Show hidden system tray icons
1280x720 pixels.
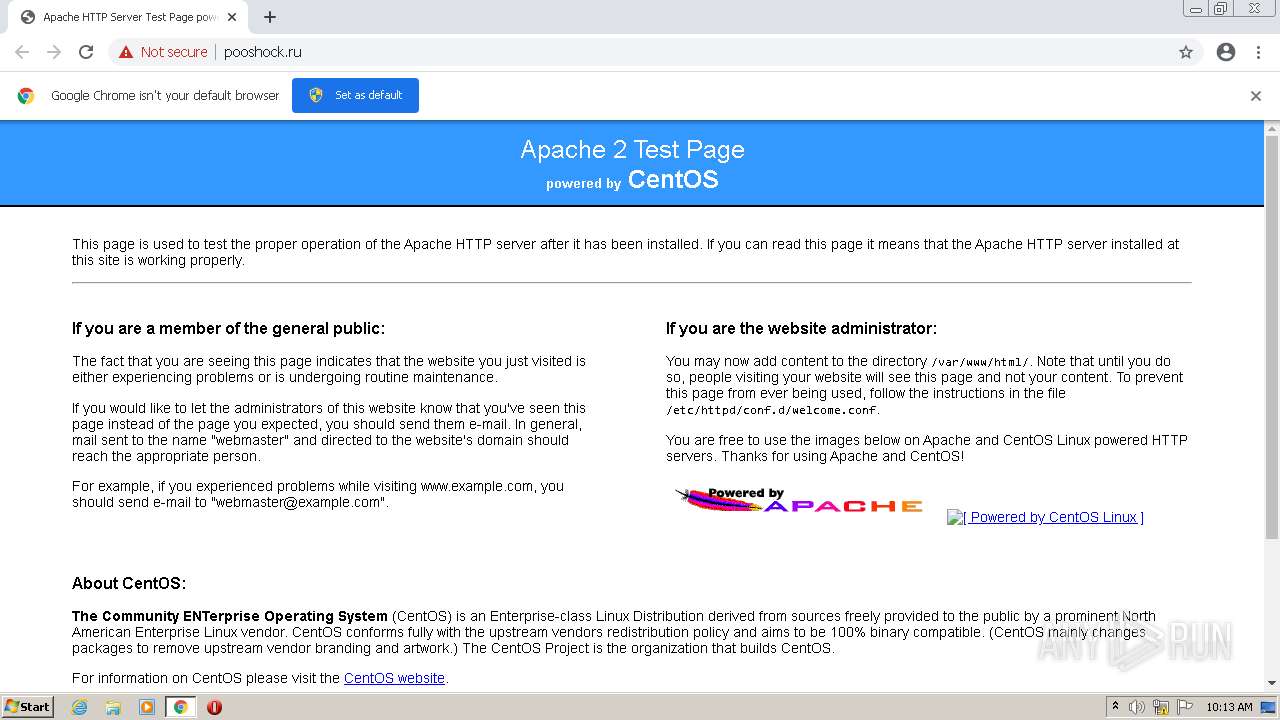click(x=1115, y=707)
